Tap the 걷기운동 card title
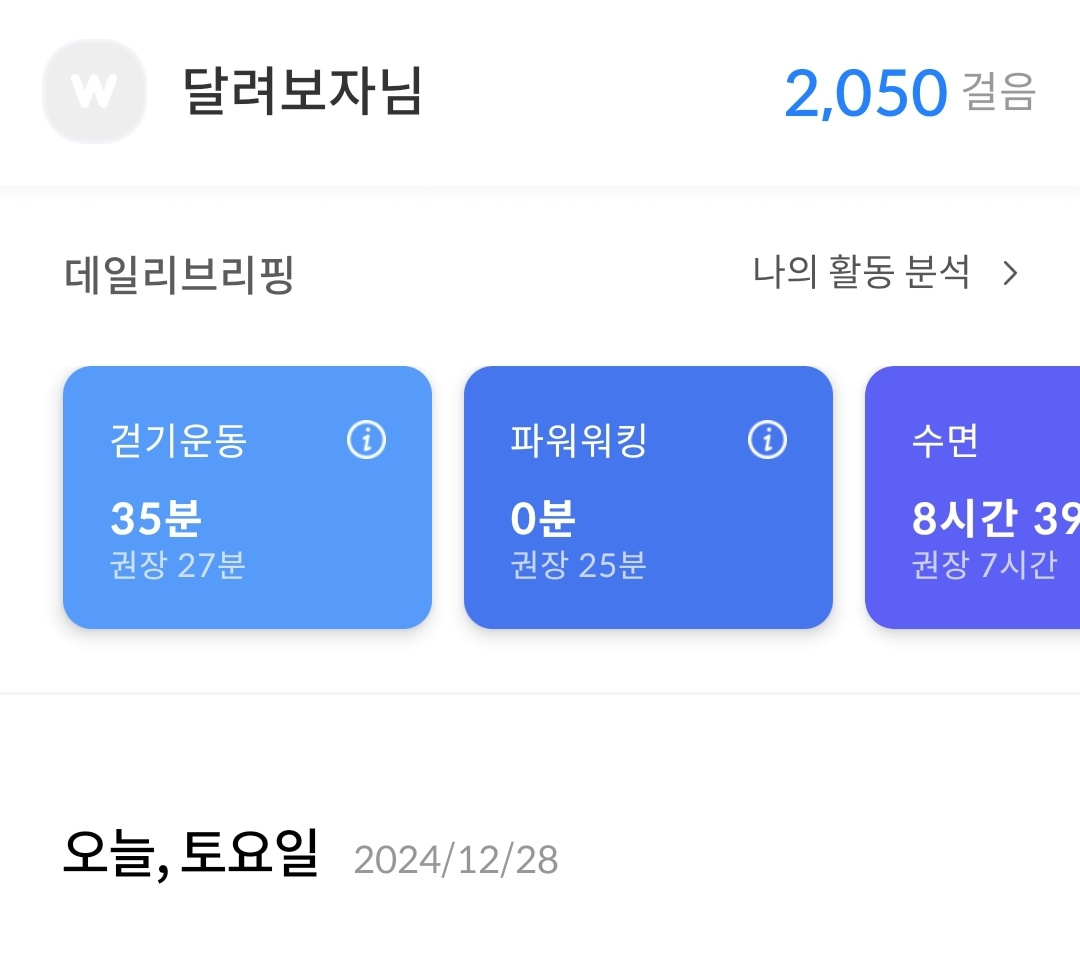The width and height of the screenshot is (1080, 977). tap(178, 441)
